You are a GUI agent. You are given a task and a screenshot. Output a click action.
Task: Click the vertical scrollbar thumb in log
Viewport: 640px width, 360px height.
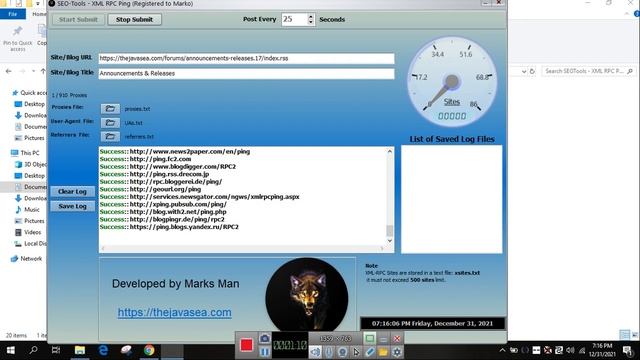pyautogui.click(x=389, y=231)
